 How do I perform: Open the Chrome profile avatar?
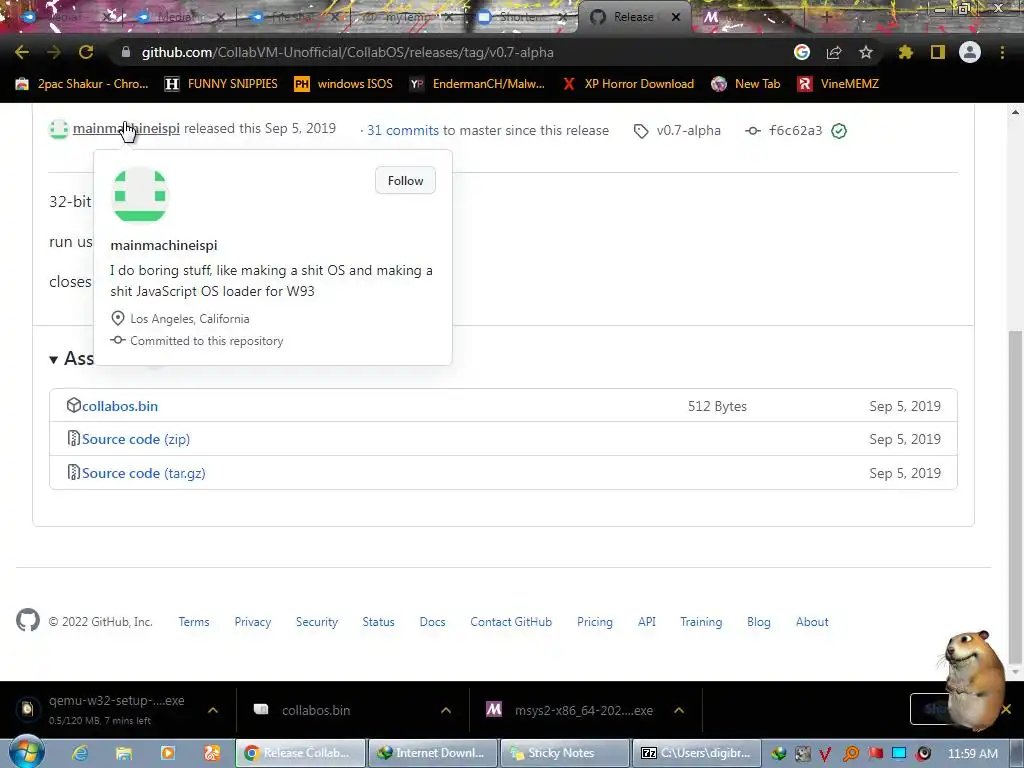click(969, 52)
